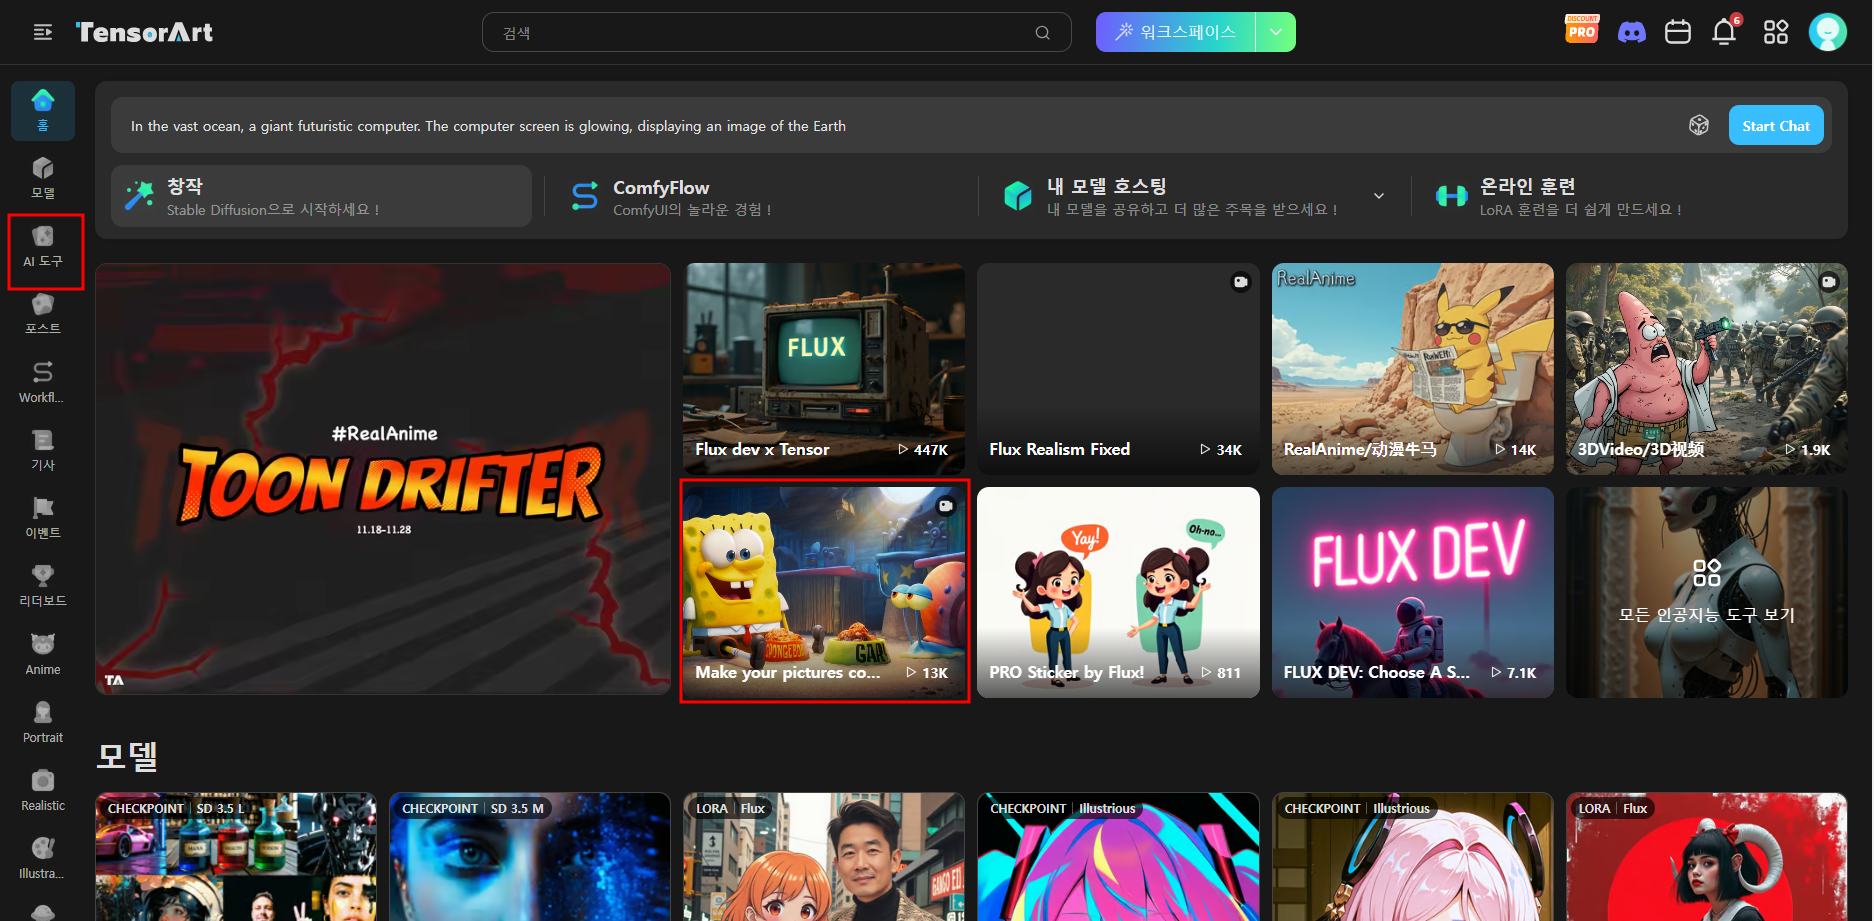This screenshot has width=1874, height=921.
Task: Open the notifications bell
Action: pos(1724,33)
